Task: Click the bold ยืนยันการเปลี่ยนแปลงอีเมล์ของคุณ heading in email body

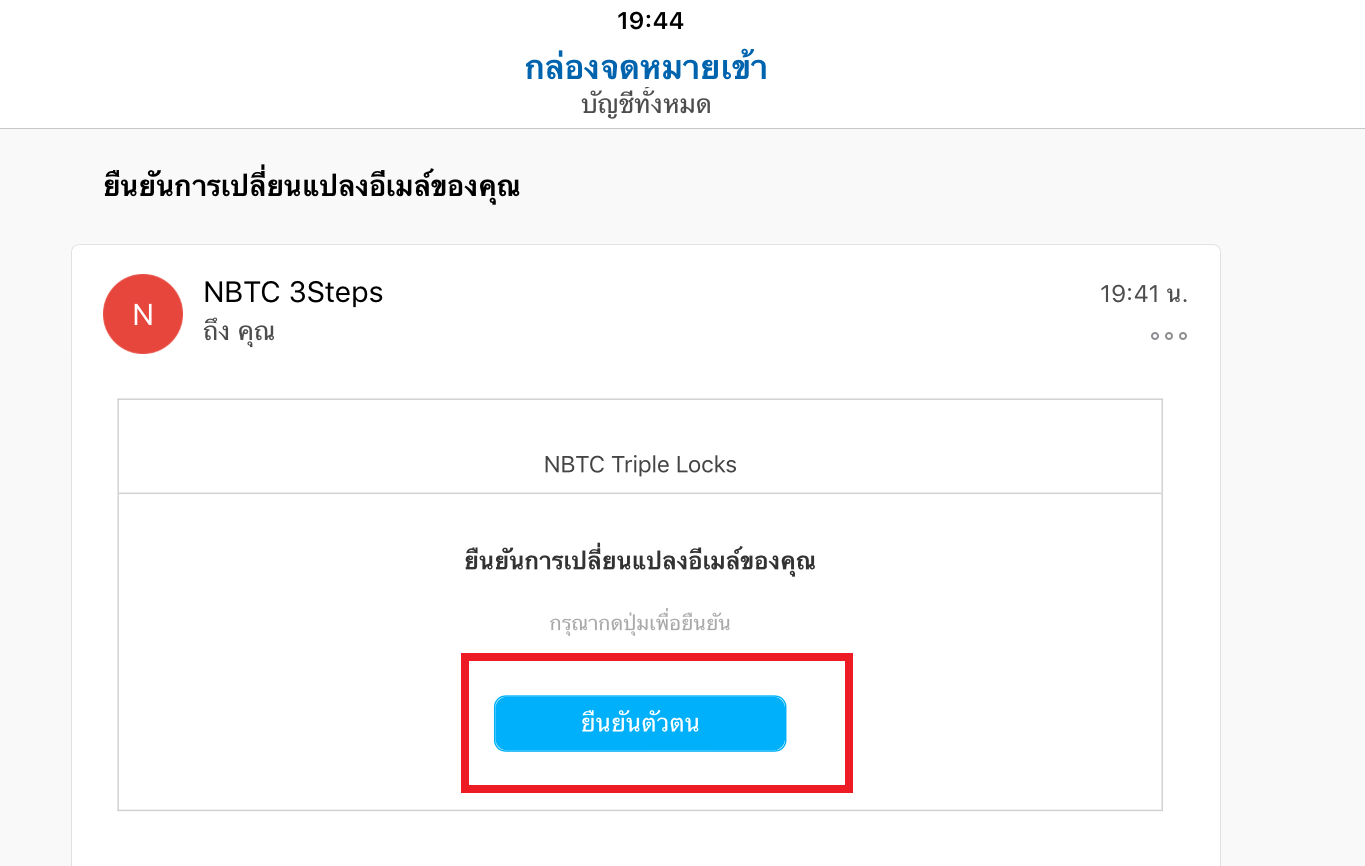Action: click(640, 561)
